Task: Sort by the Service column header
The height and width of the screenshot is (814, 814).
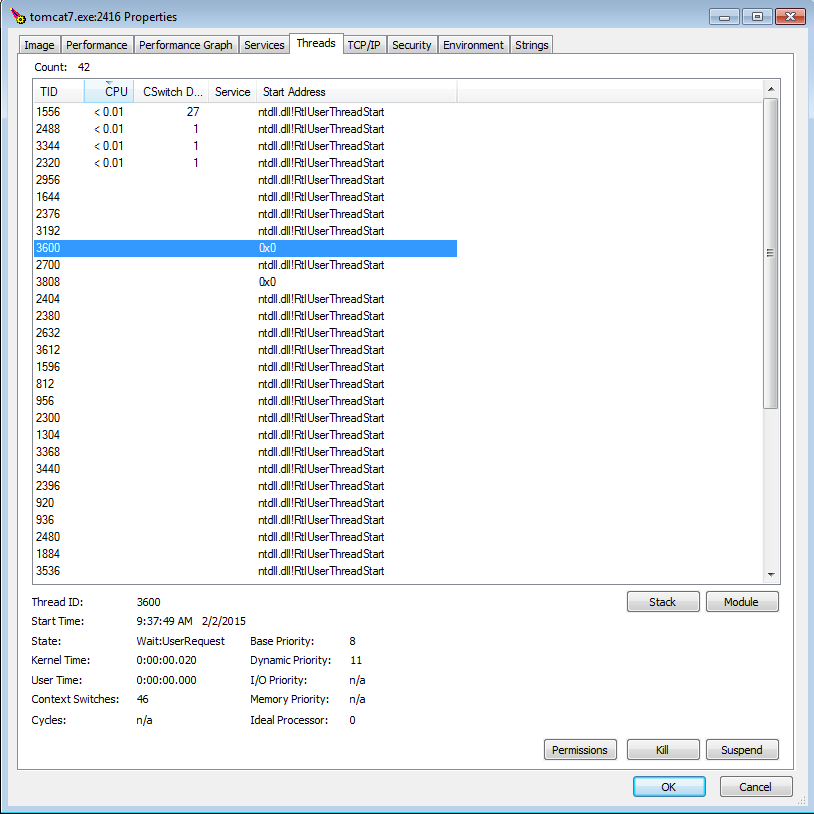Action: coord(232,91)
